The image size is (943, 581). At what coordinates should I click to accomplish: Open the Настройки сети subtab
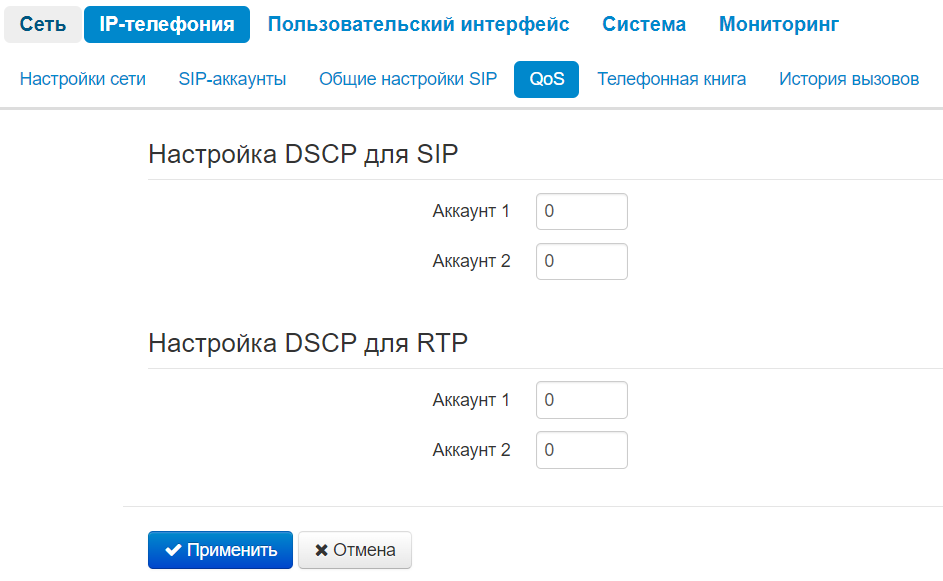tap(83, 80)
